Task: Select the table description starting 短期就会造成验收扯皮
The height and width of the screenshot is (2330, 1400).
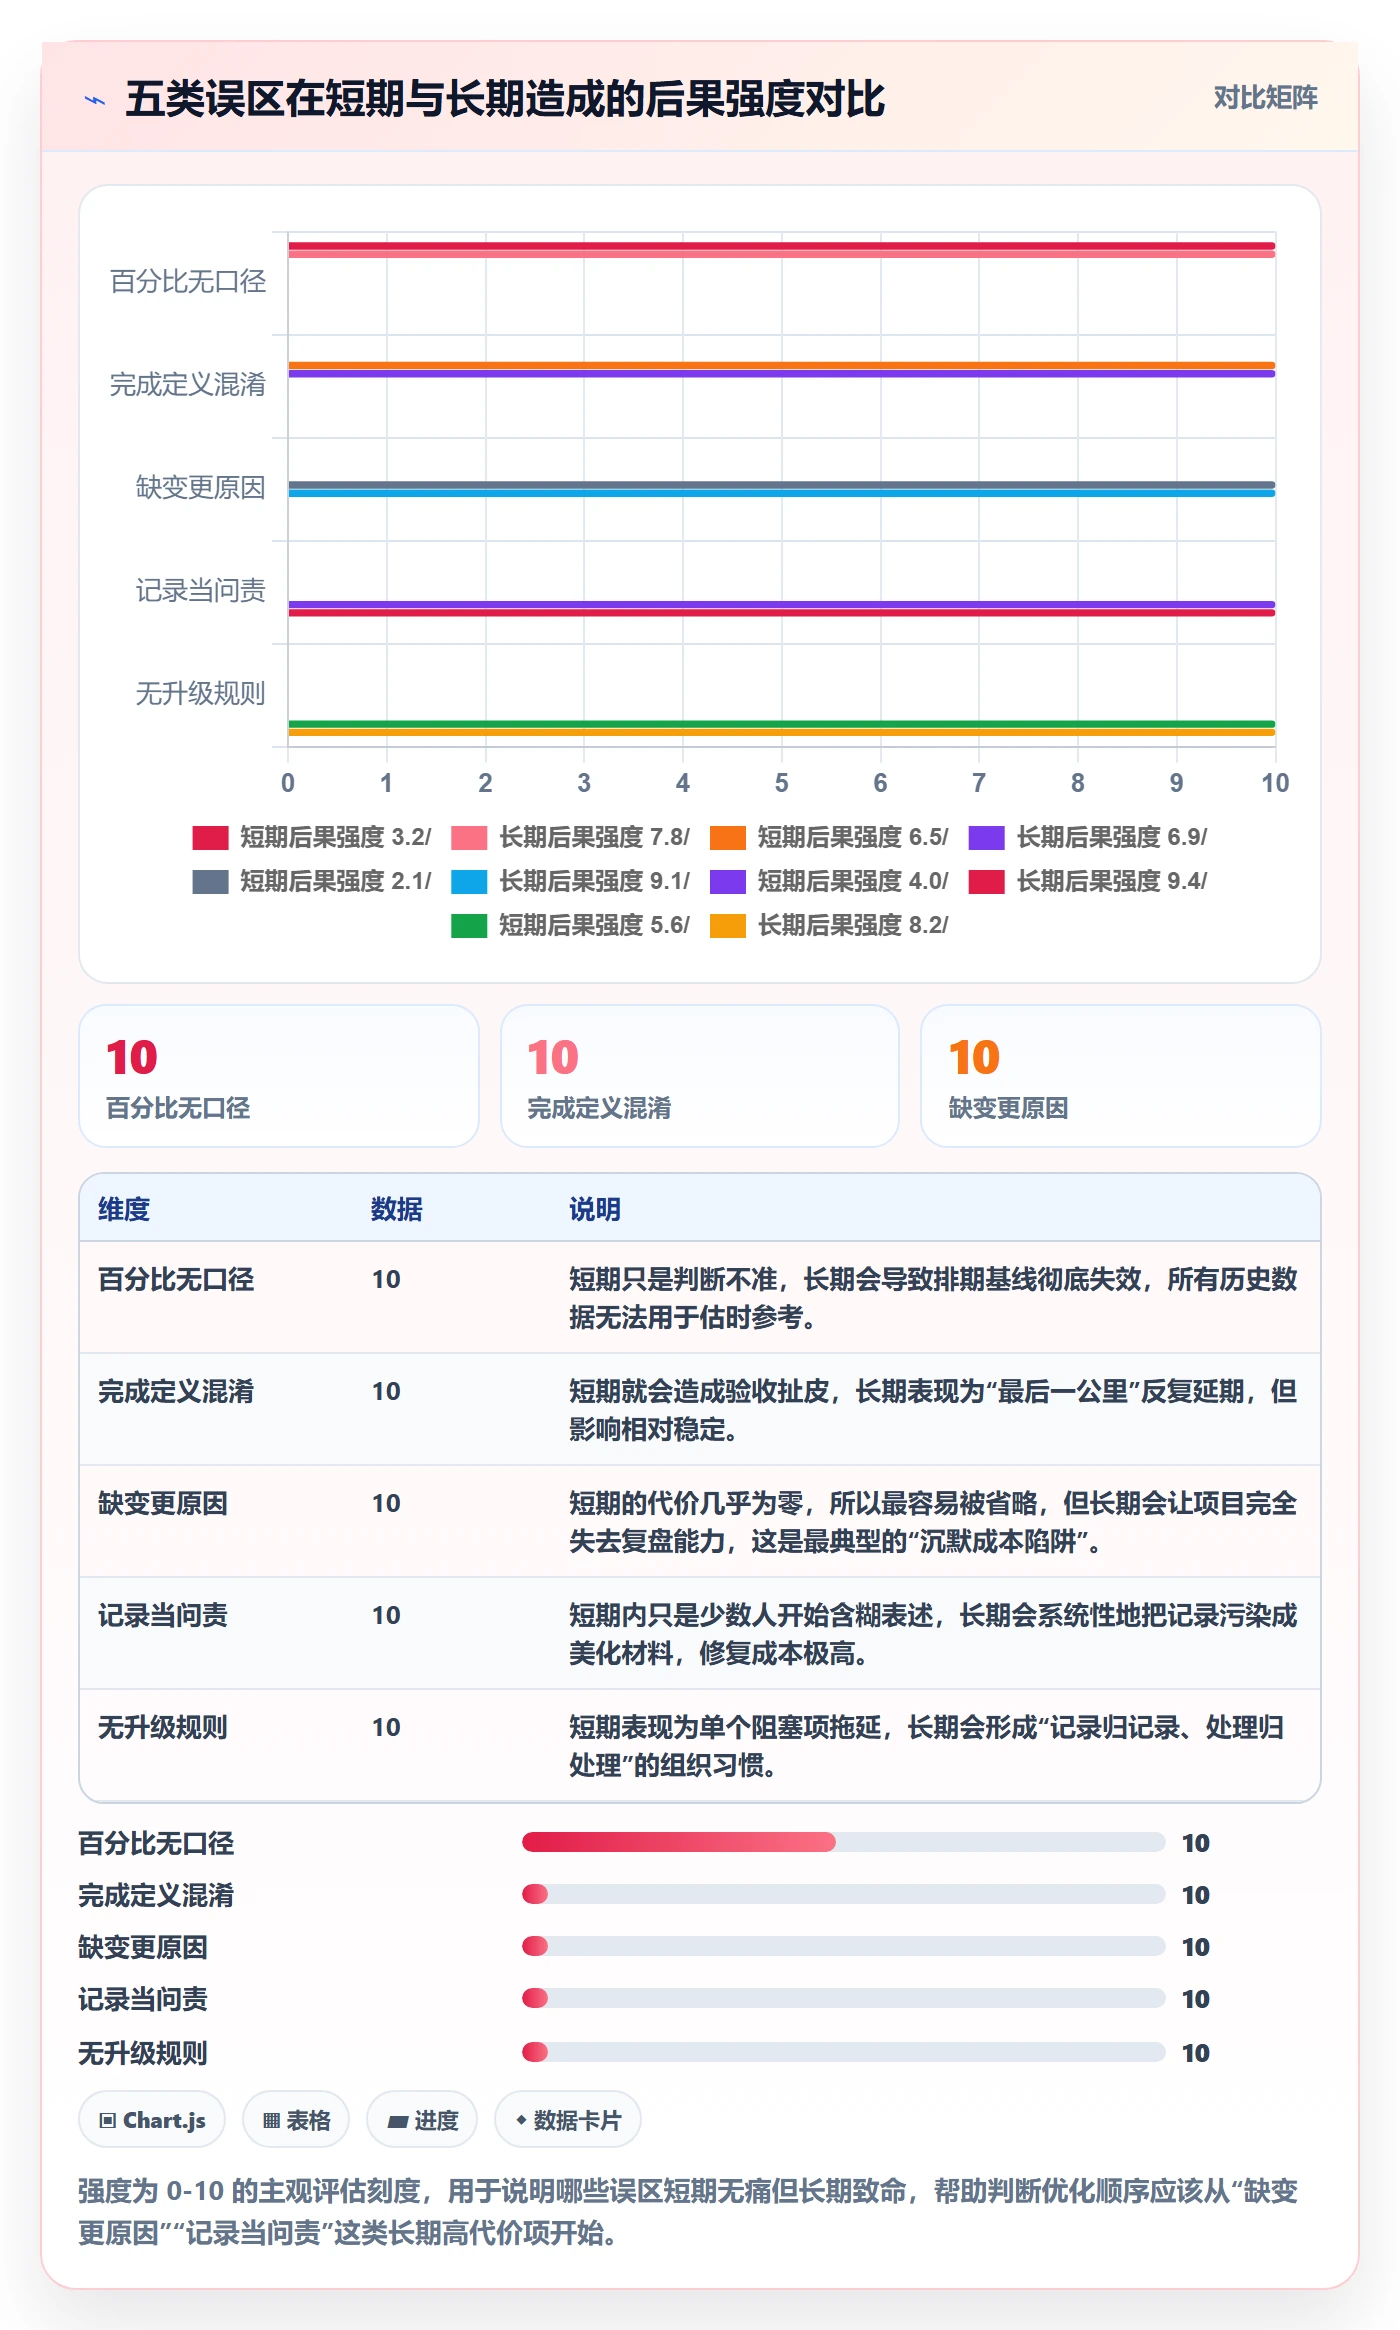Action: [x=933, y=1410]
